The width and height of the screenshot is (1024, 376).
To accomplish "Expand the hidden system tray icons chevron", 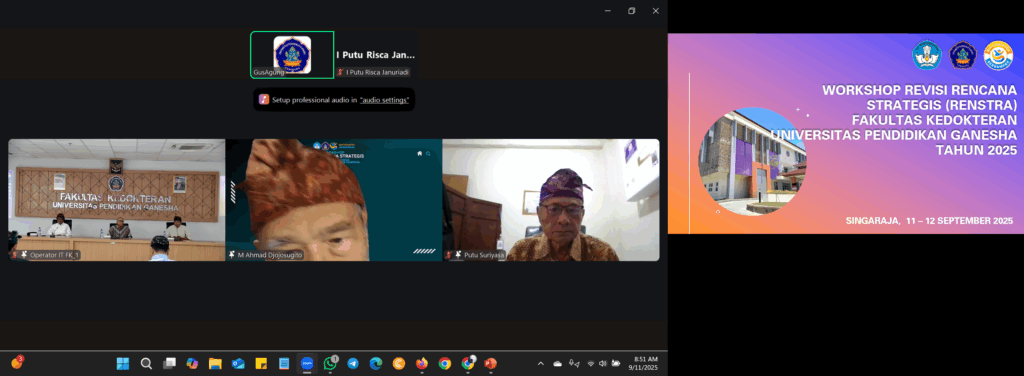I will [x=541, y=364].
